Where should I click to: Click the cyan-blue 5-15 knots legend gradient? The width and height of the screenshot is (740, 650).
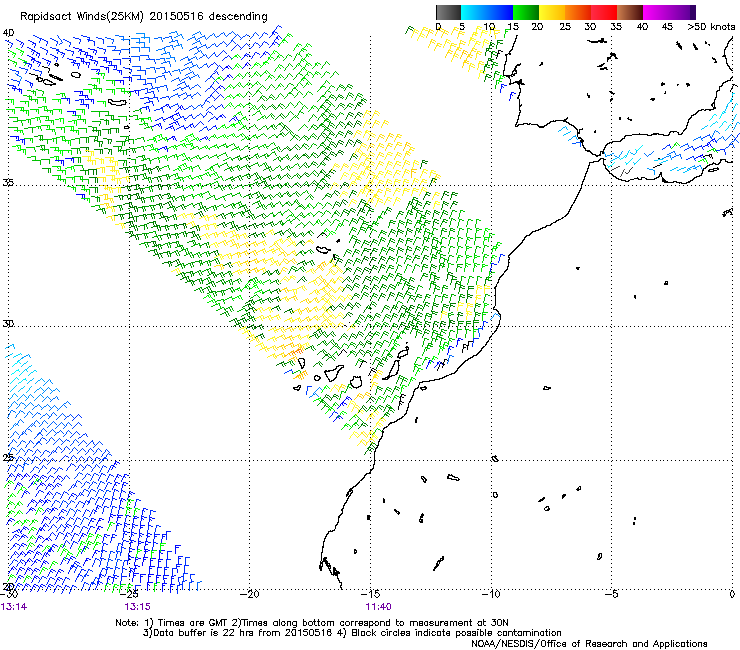pyautogui.click(x=487, y=12)
